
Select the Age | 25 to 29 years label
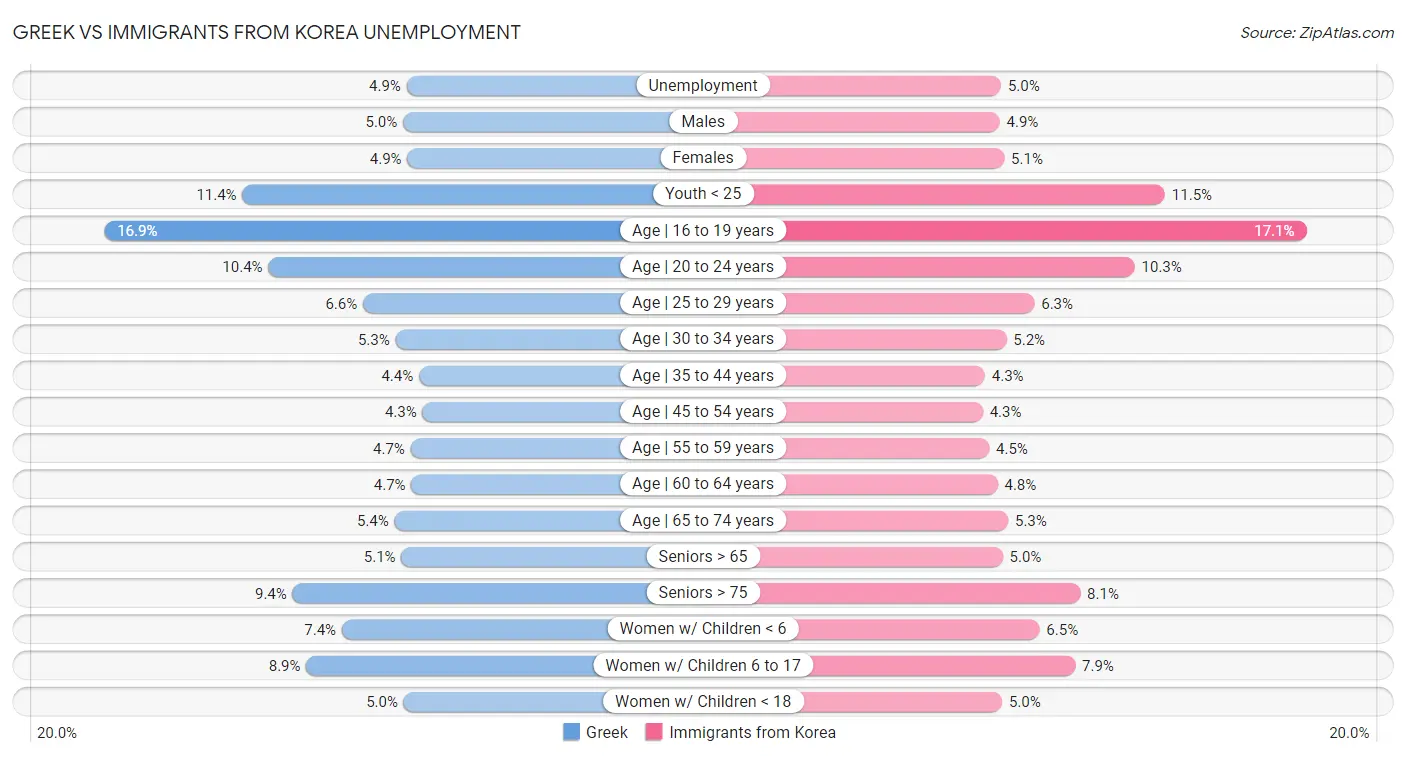coord(703,303)
